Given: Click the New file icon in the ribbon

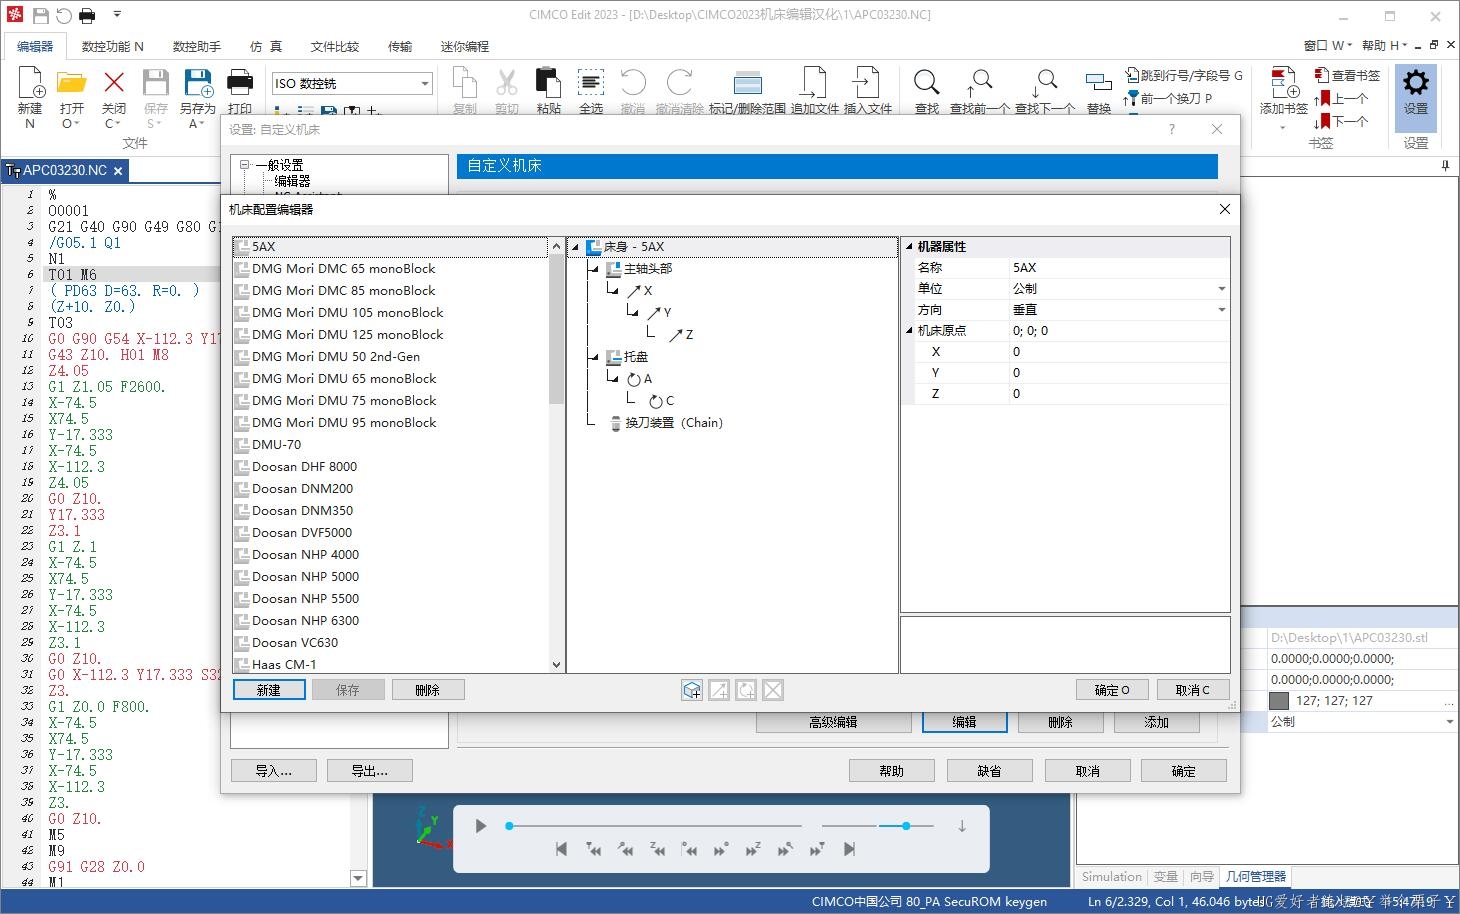Looking at the screenshot, I should coord(30,83).
